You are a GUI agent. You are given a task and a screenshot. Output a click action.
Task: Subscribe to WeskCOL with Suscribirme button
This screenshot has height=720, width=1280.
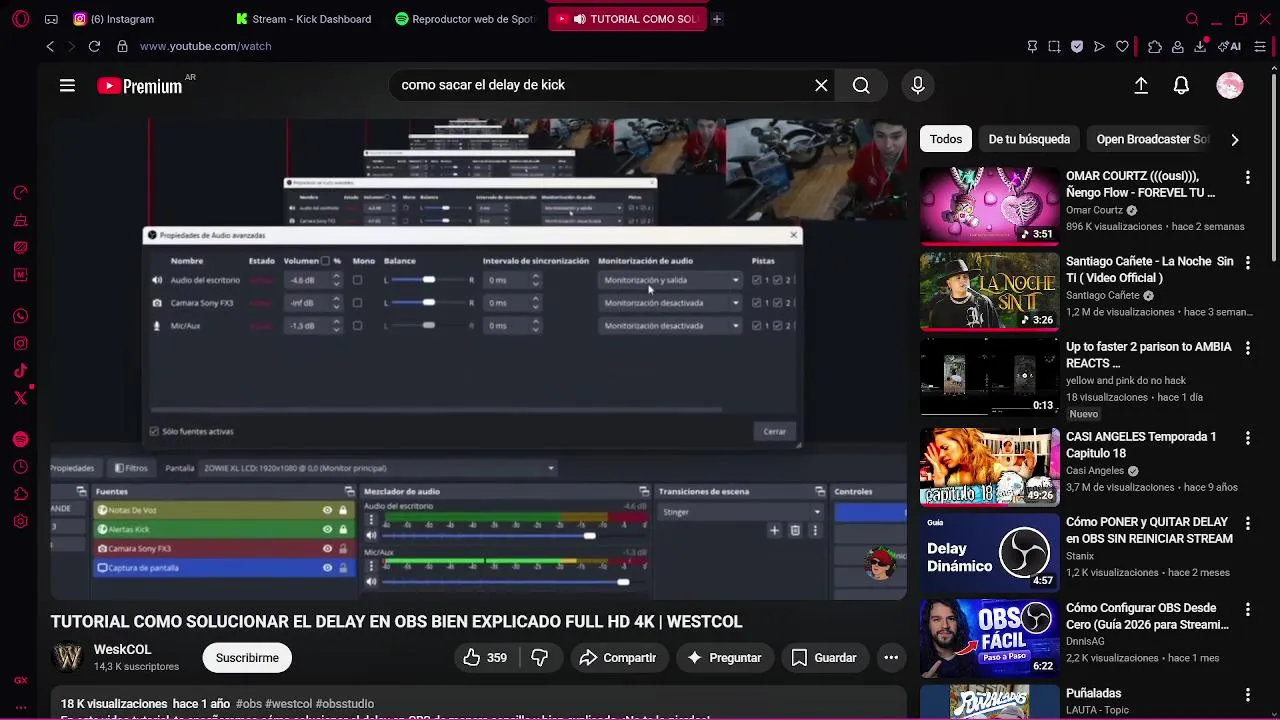(247, 657)
